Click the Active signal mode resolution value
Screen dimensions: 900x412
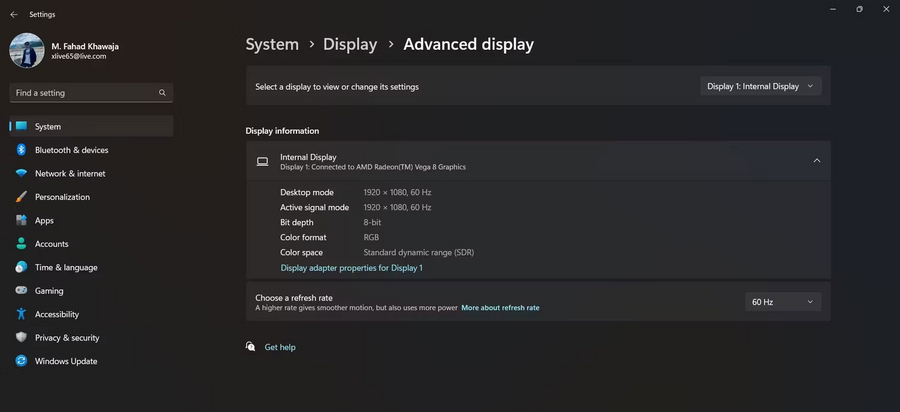[397, 207]
